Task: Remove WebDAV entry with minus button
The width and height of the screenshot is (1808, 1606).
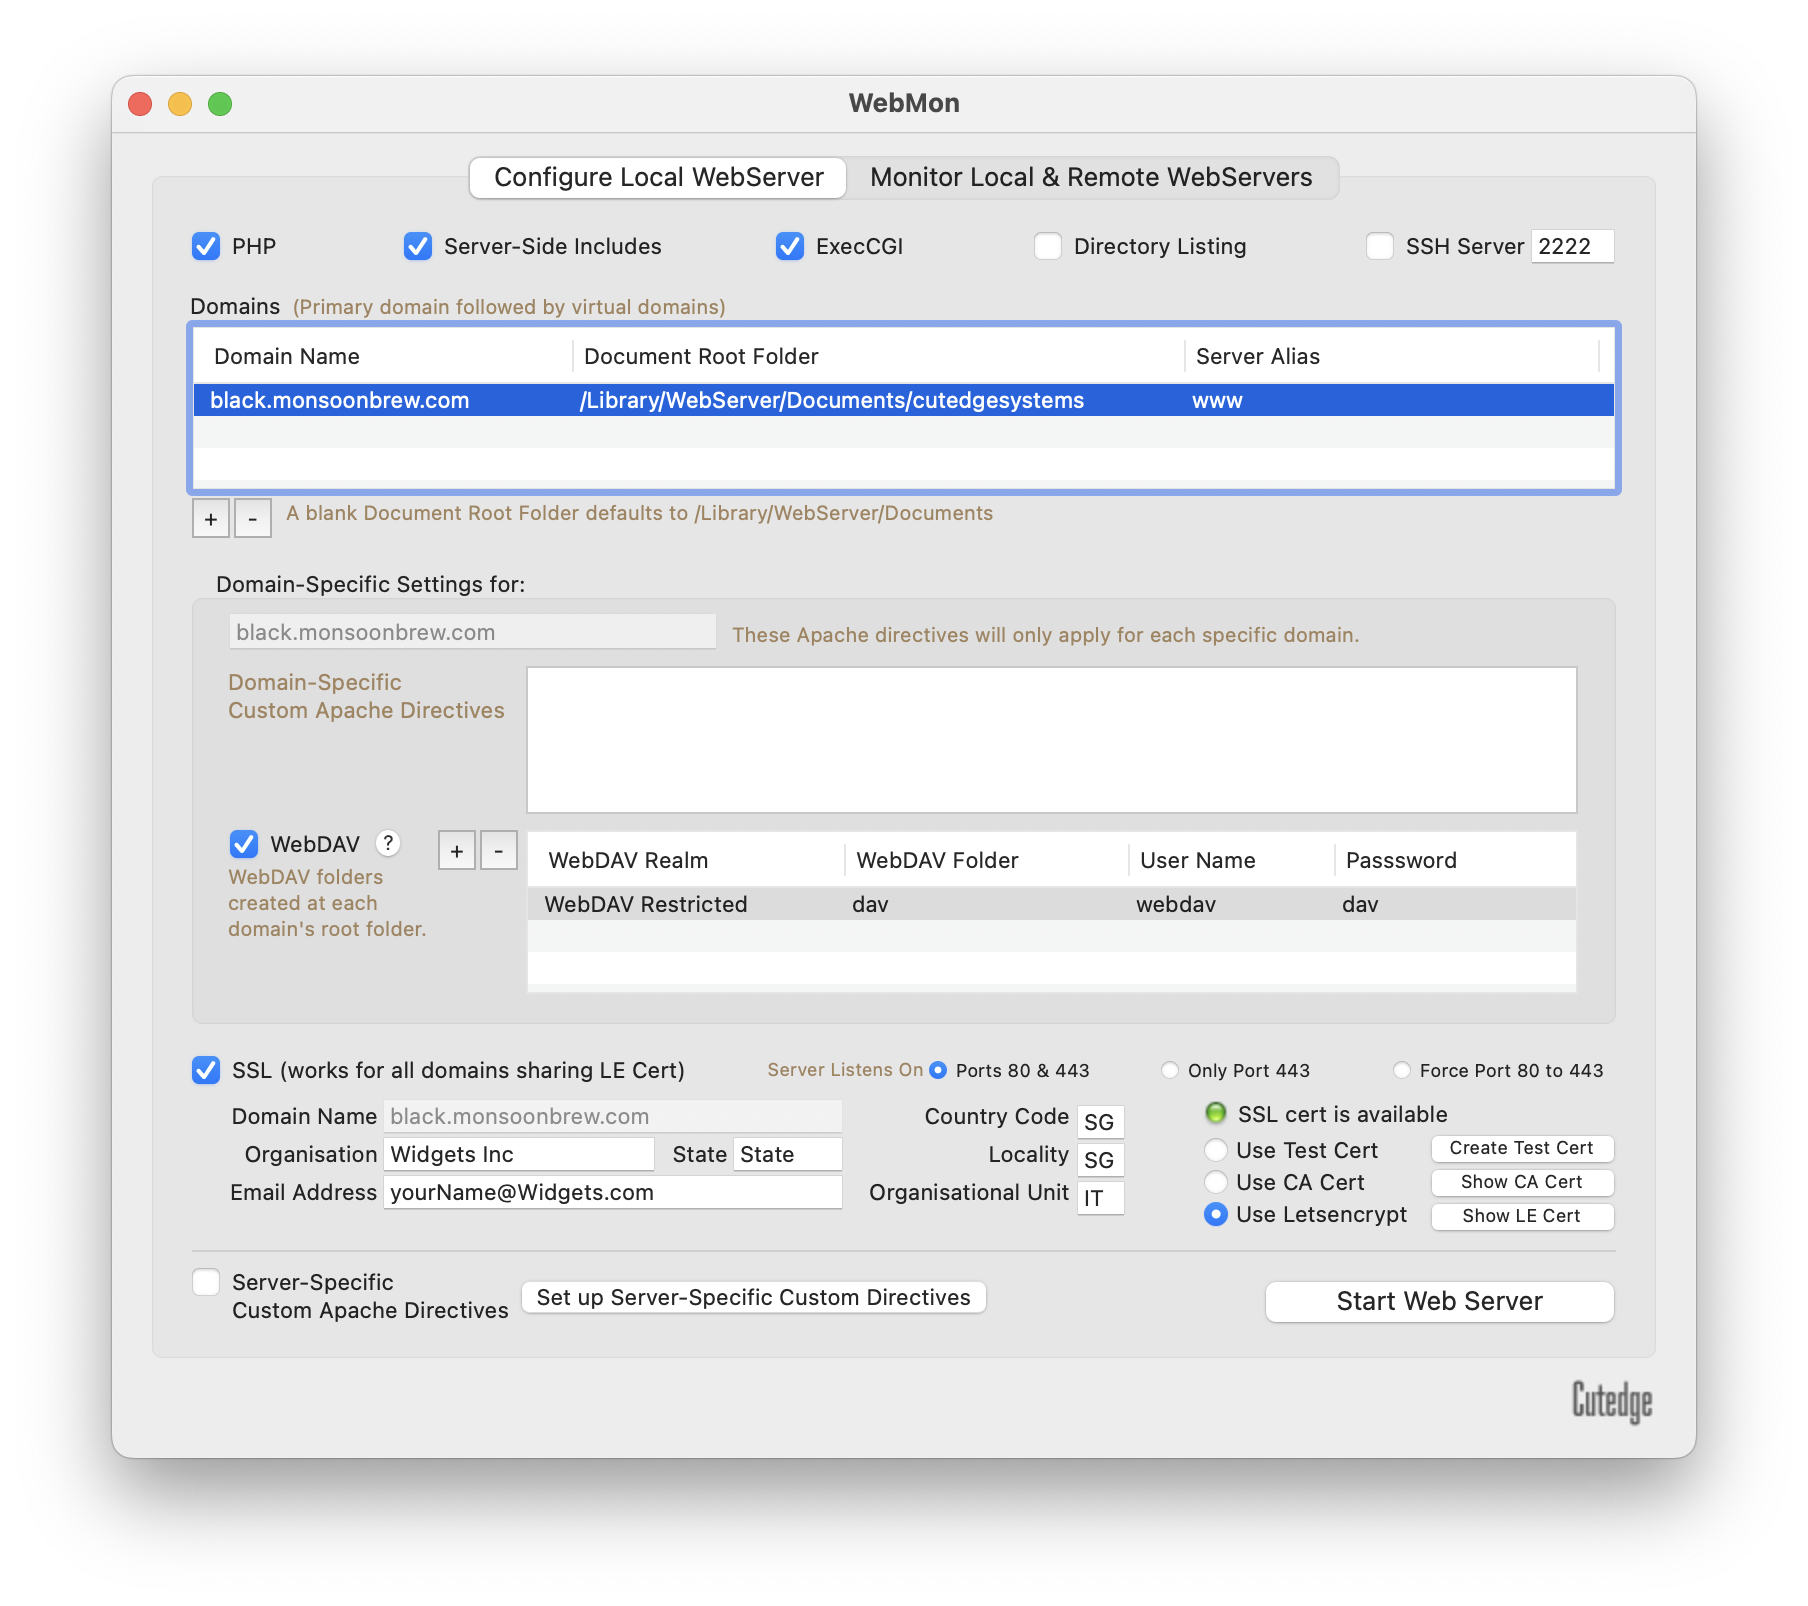Action: (499, 851)
